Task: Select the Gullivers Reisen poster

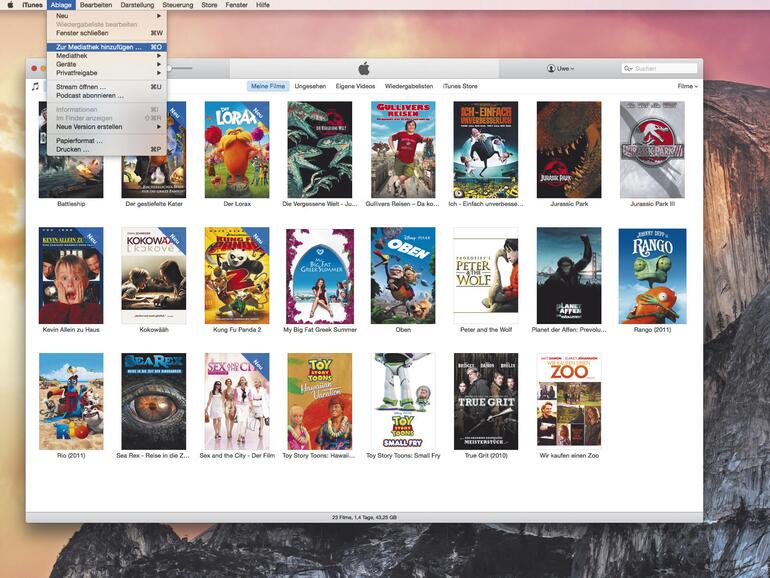Action: click(x=403, y=150)
